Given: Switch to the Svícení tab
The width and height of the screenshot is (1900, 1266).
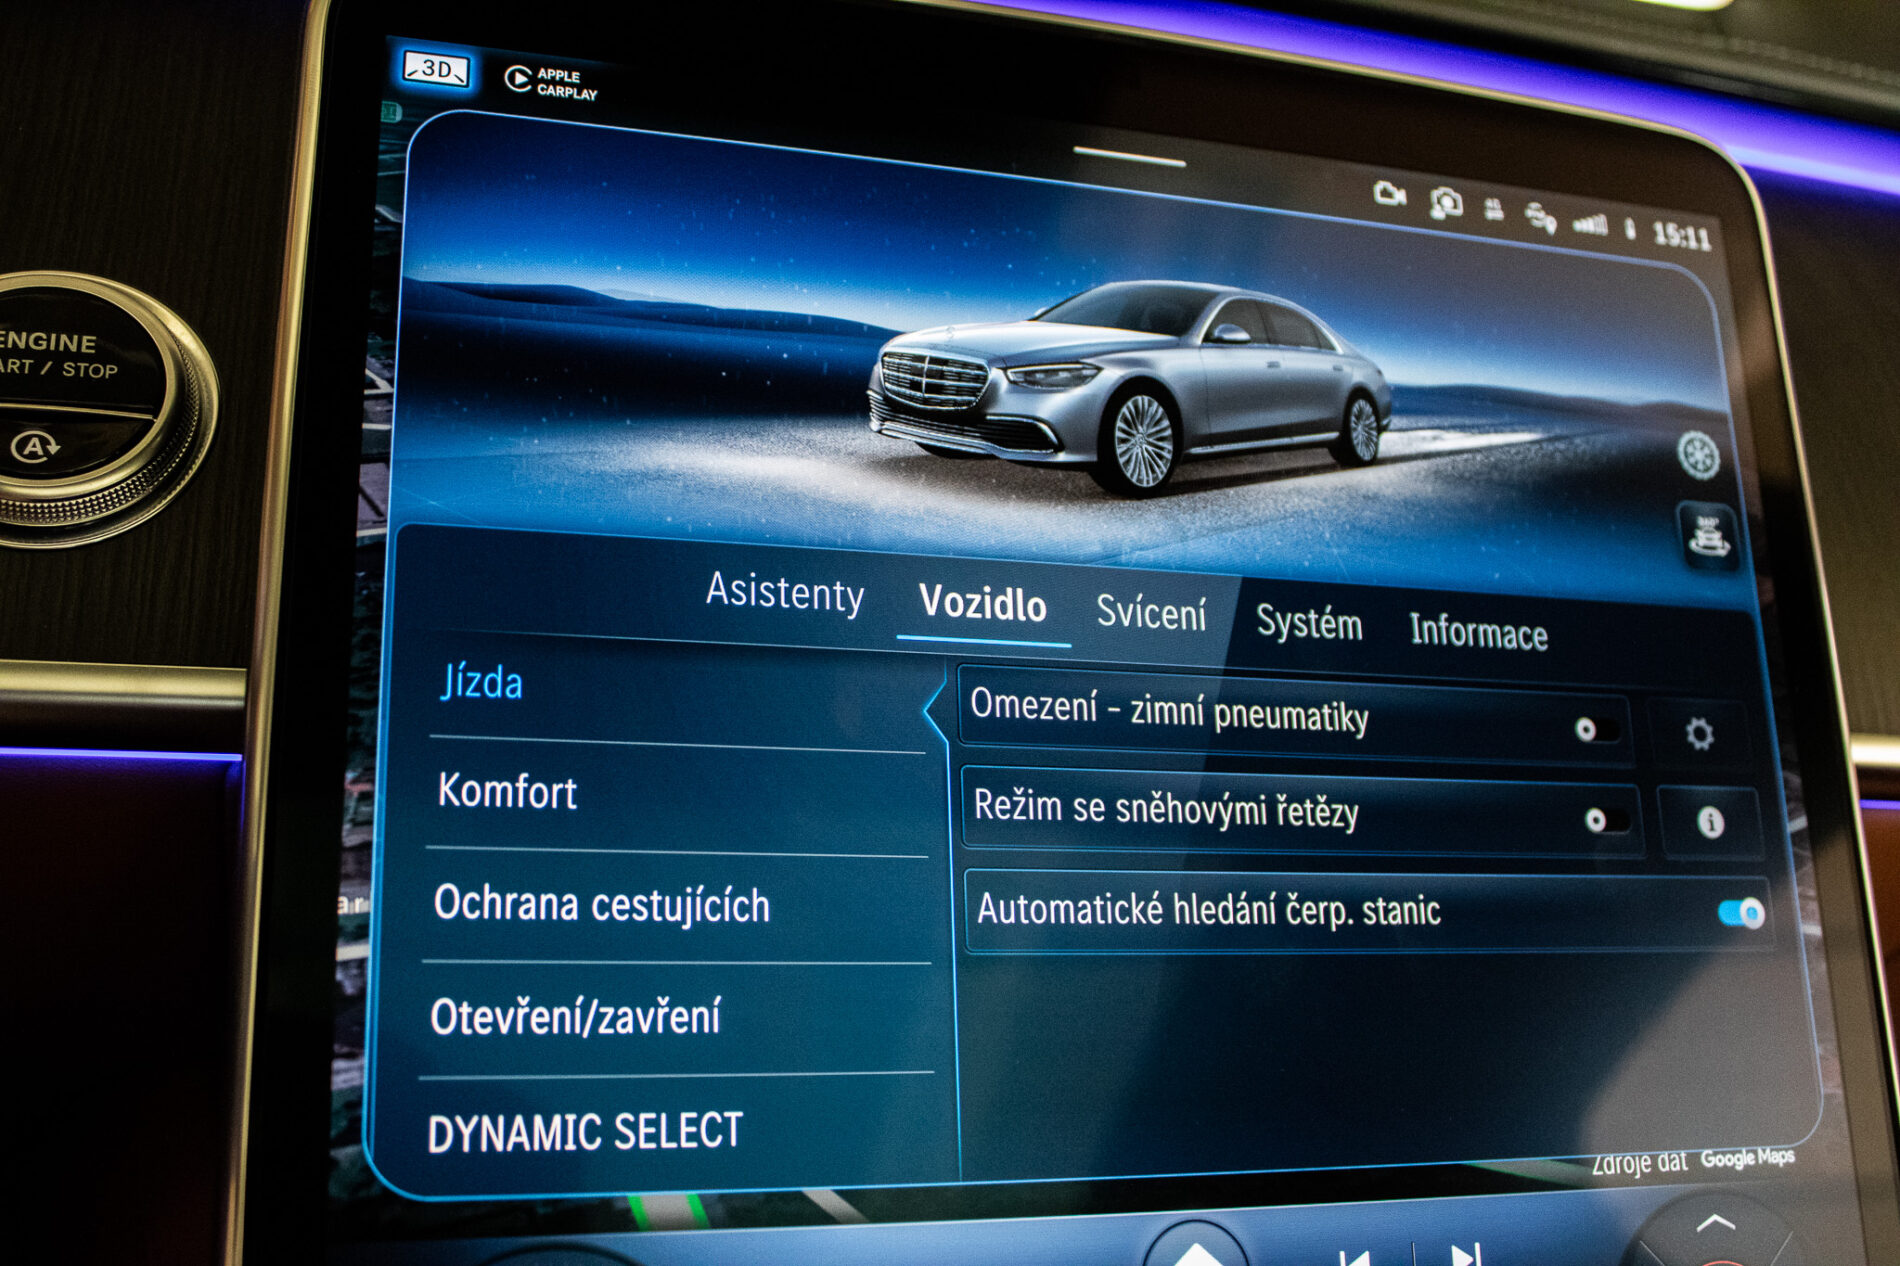Looking at the screenshot, I should [1151, 612].
